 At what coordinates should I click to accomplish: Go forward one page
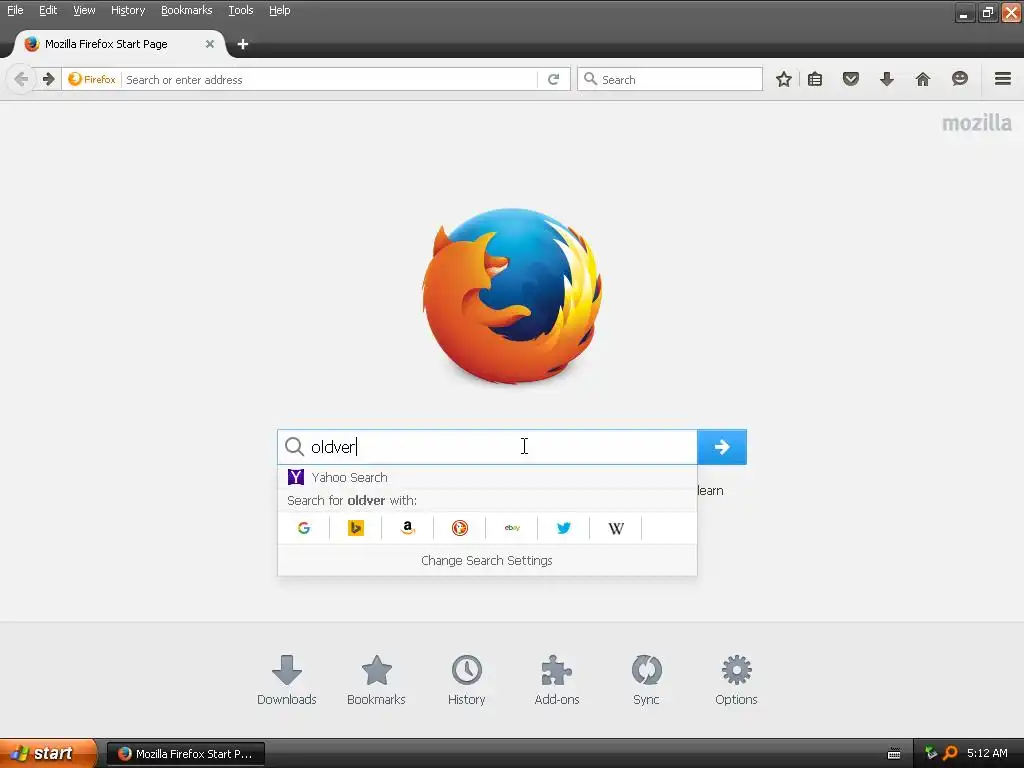tap(48, 79)
